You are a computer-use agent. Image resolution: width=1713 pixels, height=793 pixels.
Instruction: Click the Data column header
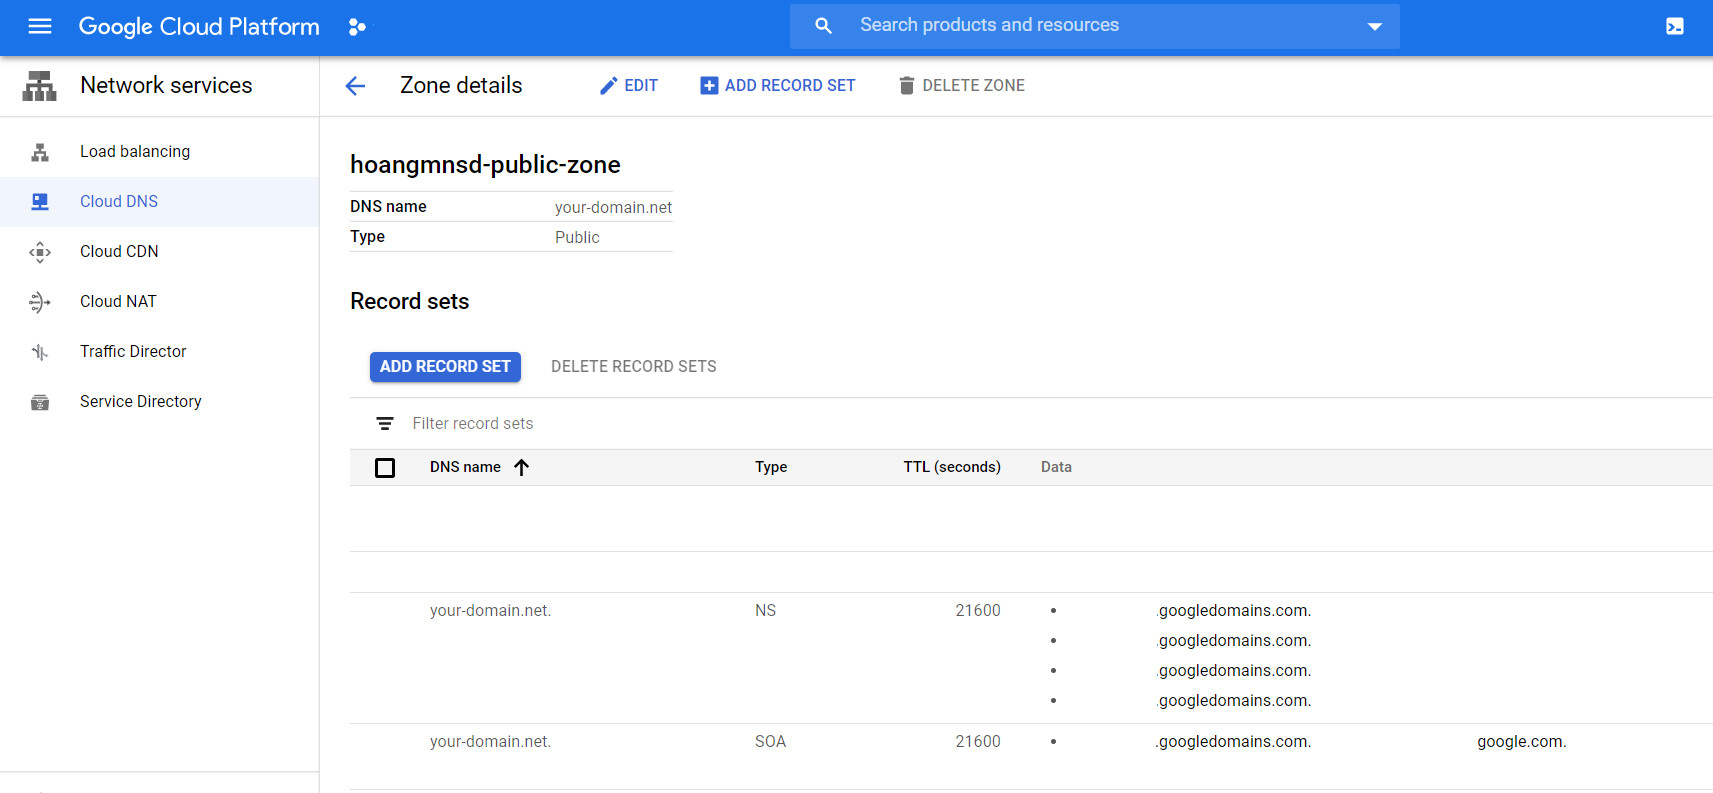point(1056,467)
